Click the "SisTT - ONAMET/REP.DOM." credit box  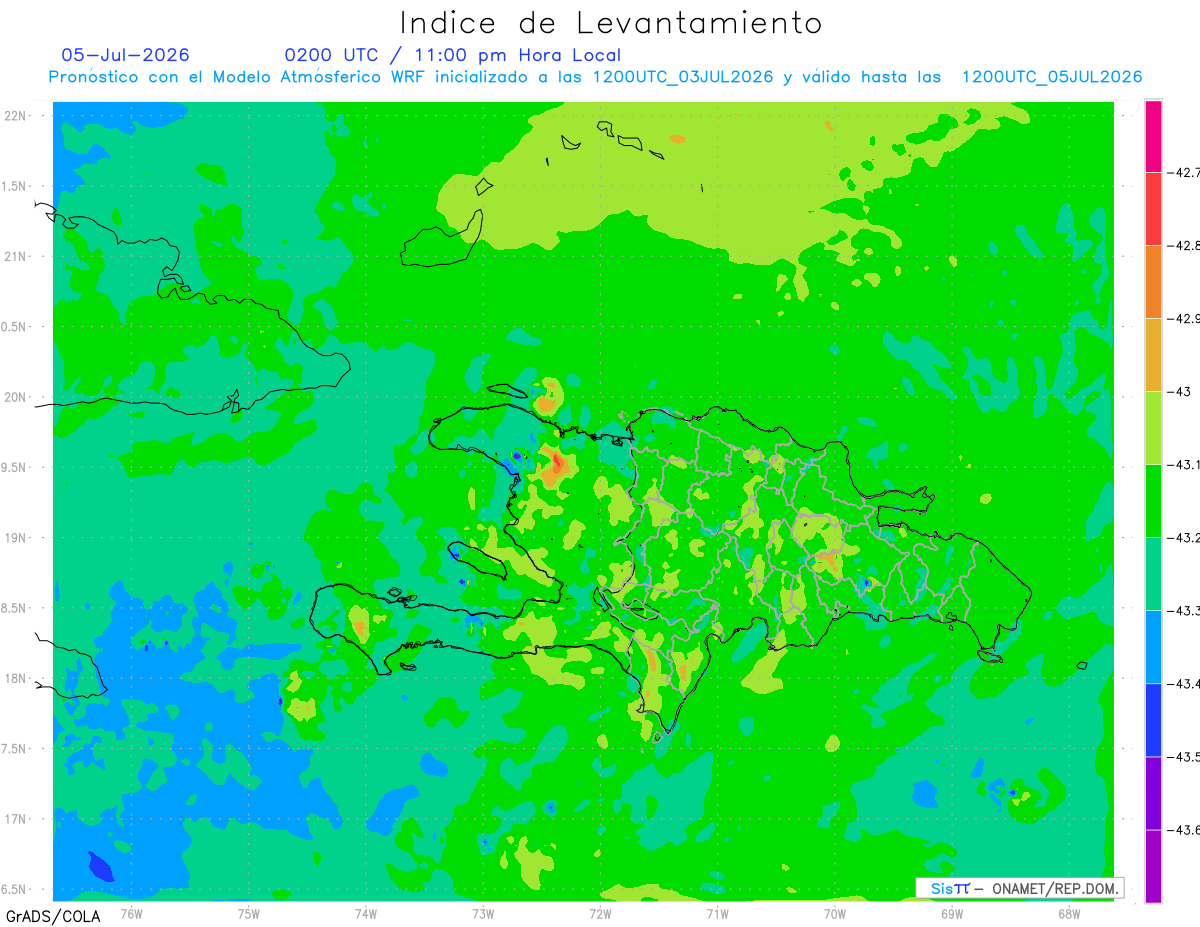[1019, 888]
